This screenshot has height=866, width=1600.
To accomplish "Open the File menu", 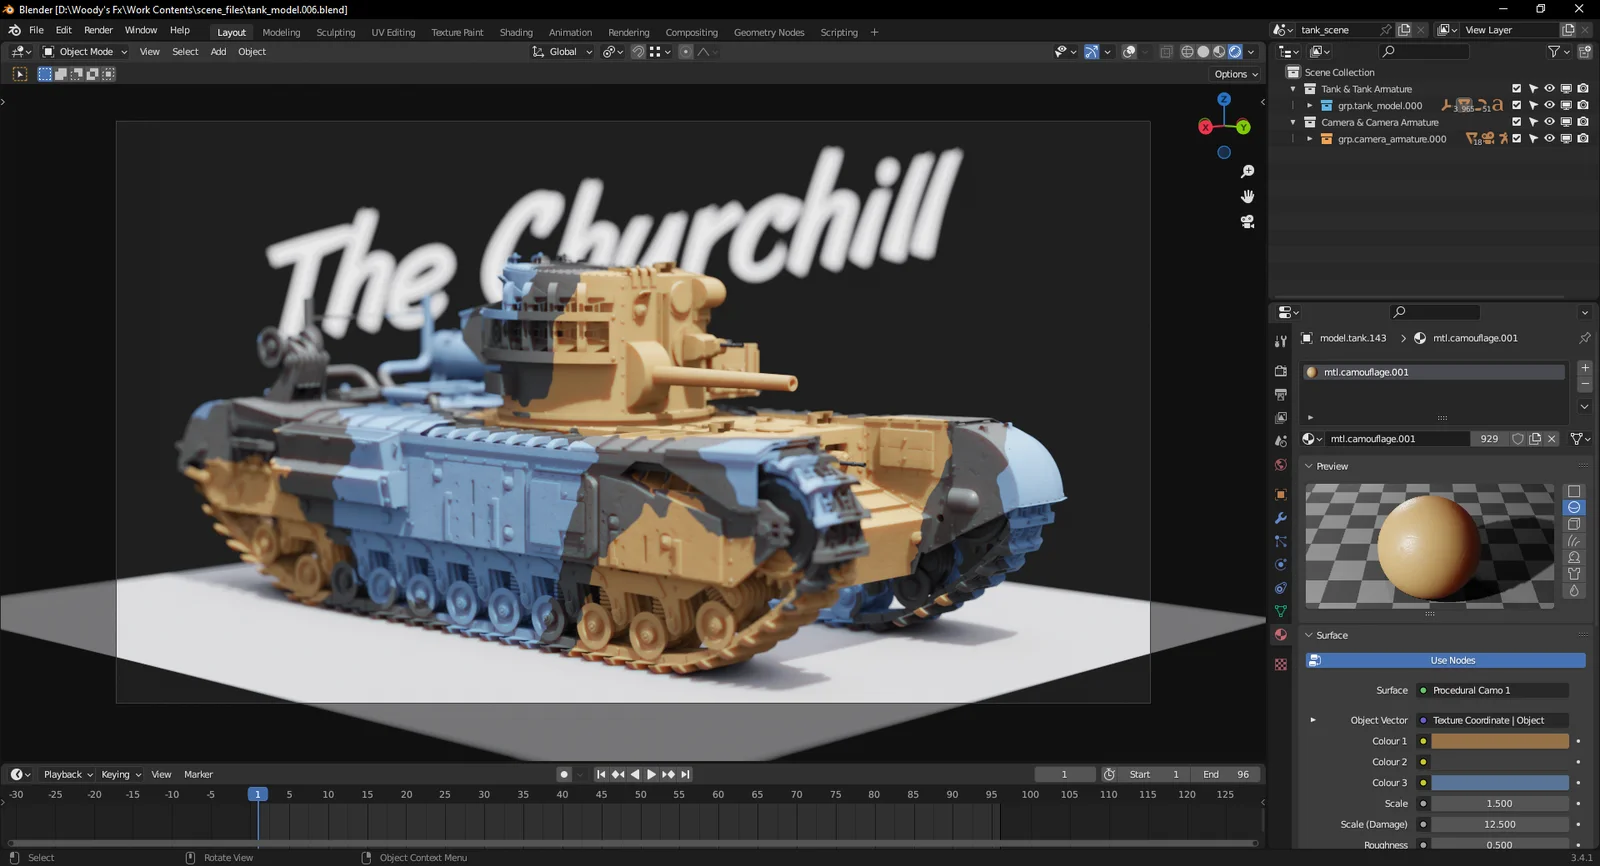I will [x=36, y=30].
